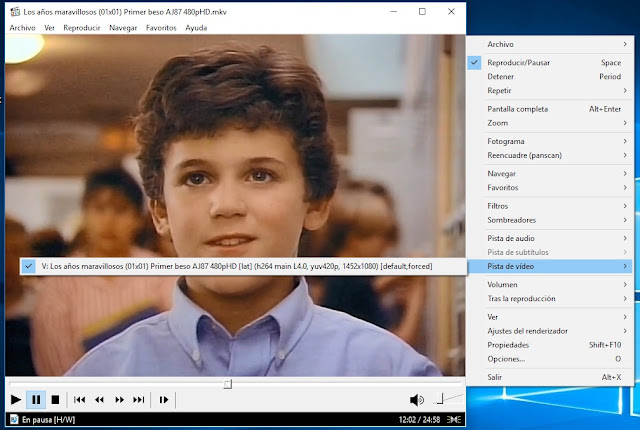This screenshot has width=640, height=430.
Task: Skip to the previous file
Action: (x=80, y=400)
